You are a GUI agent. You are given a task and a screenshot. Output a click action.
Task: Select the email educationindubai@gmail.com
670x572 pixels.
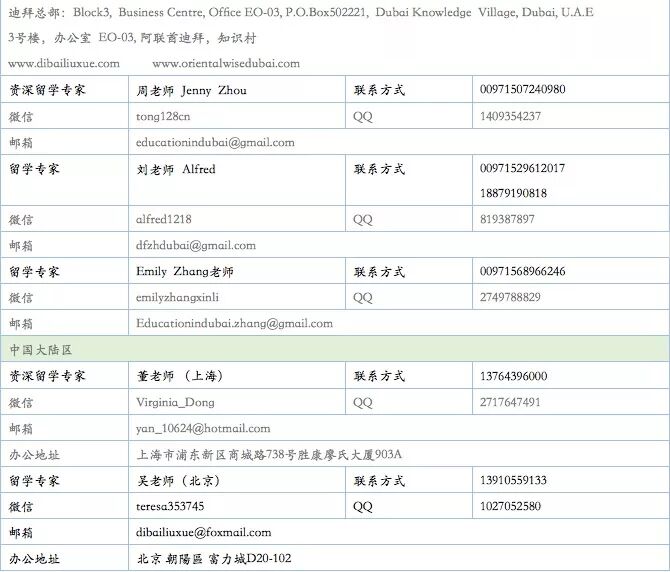[x=215, y=143]
